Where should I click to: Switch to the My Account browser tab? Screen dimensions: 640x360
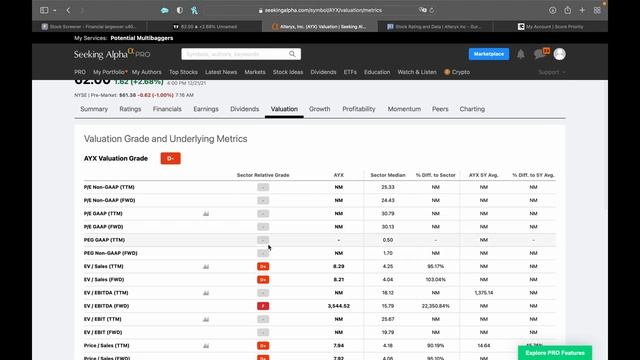coord(550,27)
